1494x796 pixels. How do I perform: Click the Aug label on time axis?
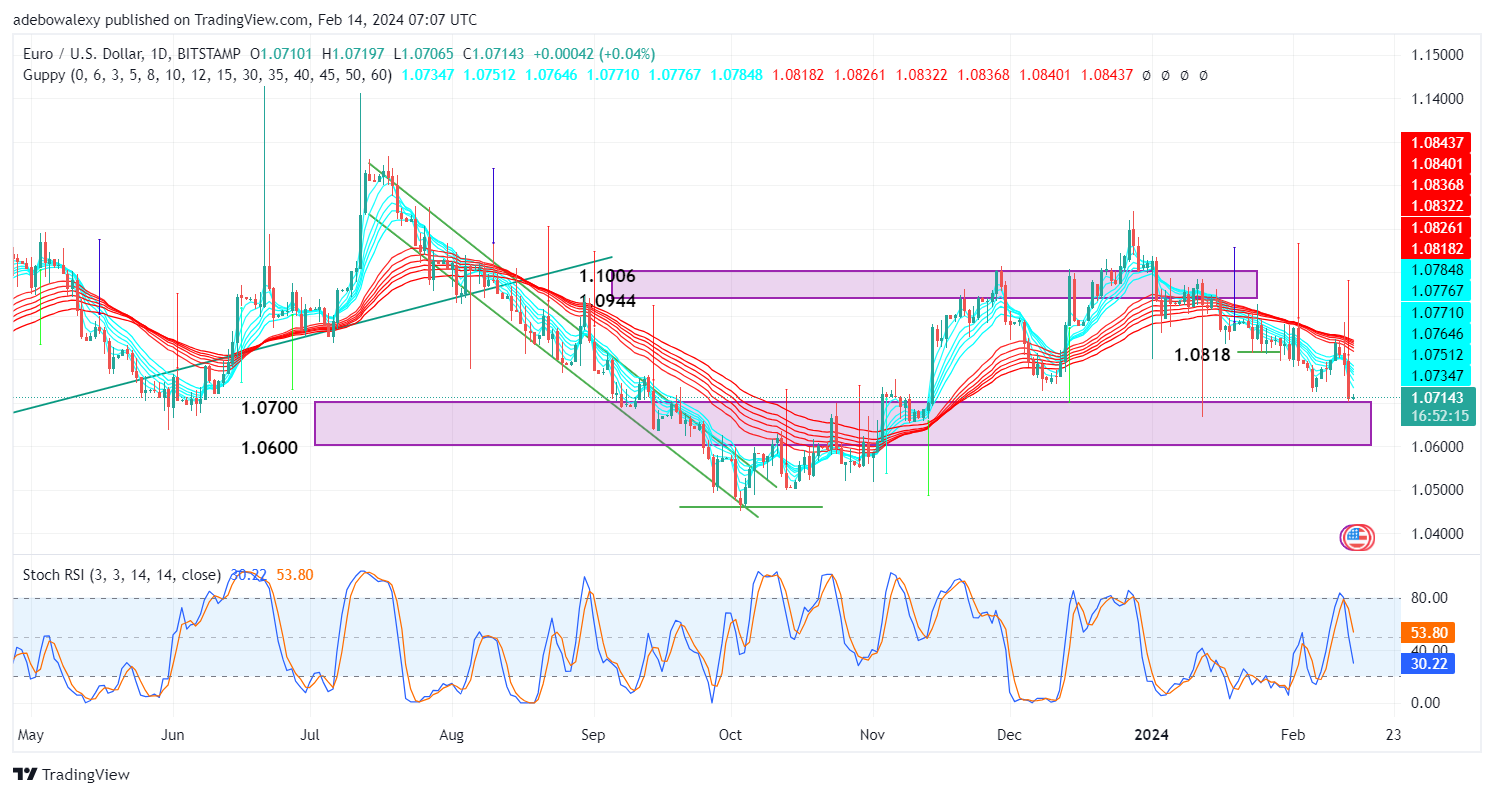click(452, 735)
